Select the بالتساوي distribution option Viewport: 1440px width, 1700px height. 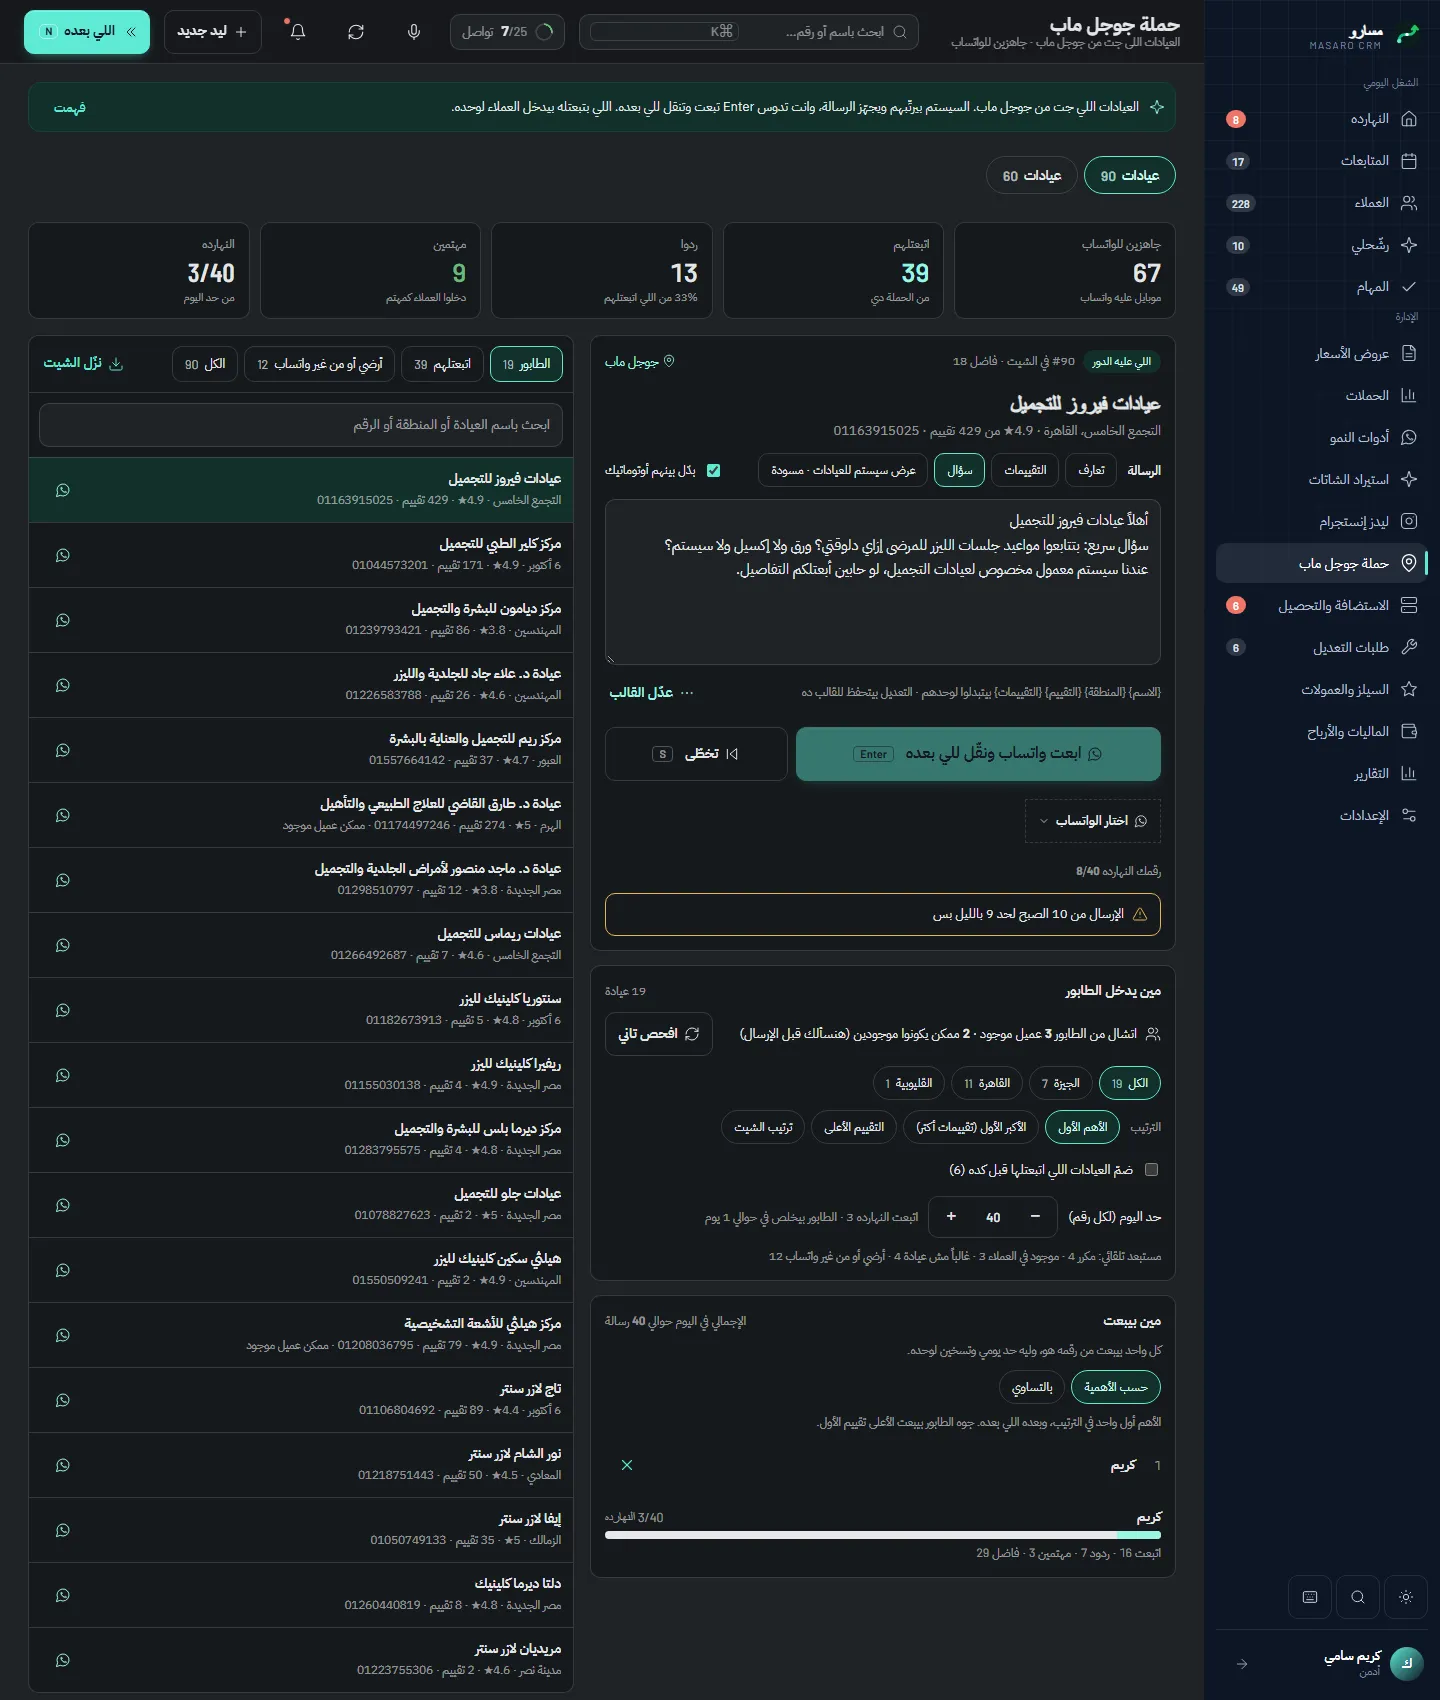pos(1032,1387)
